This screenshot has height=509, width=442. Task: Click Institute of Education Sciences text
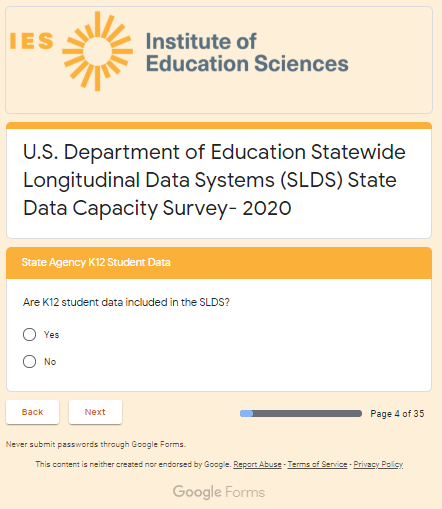247,52
